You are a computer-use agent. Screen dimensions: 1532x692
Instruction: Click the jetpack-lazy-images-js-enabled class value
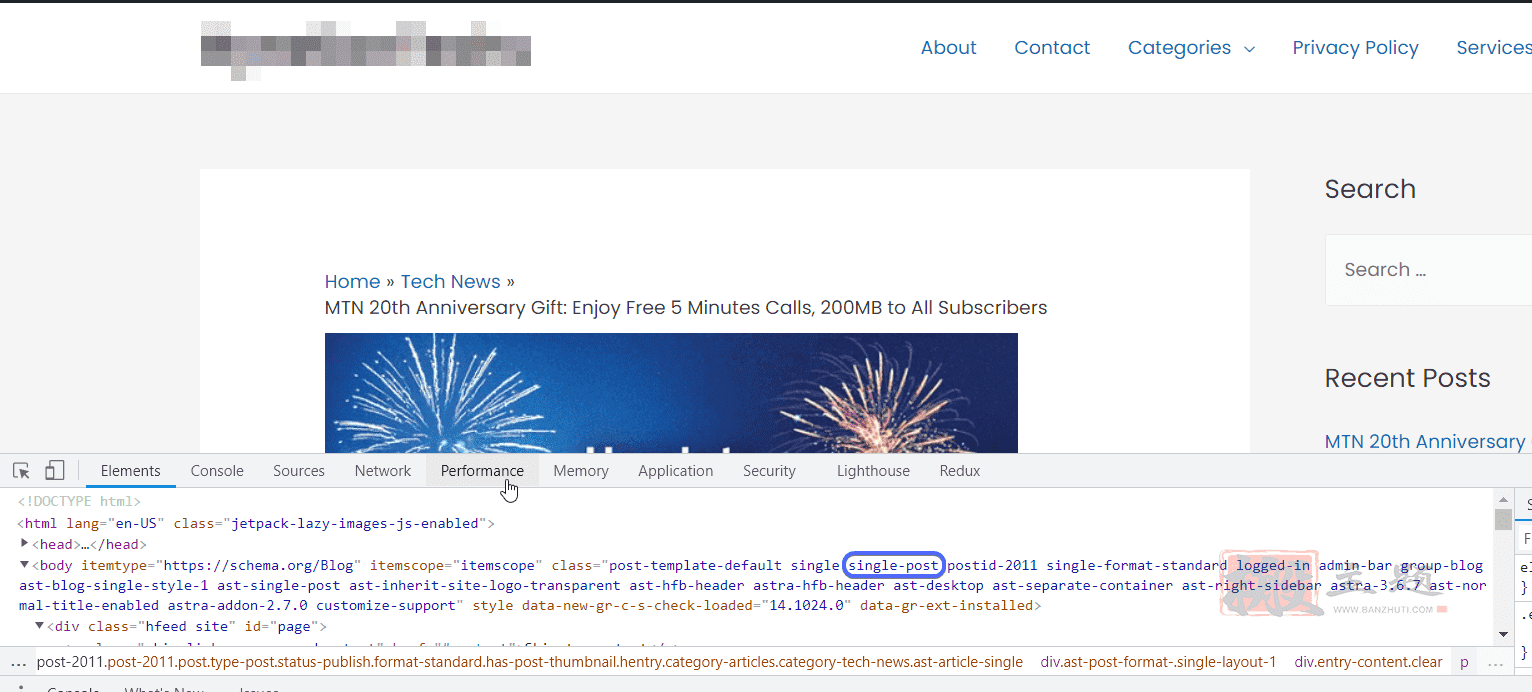(357, 523)
